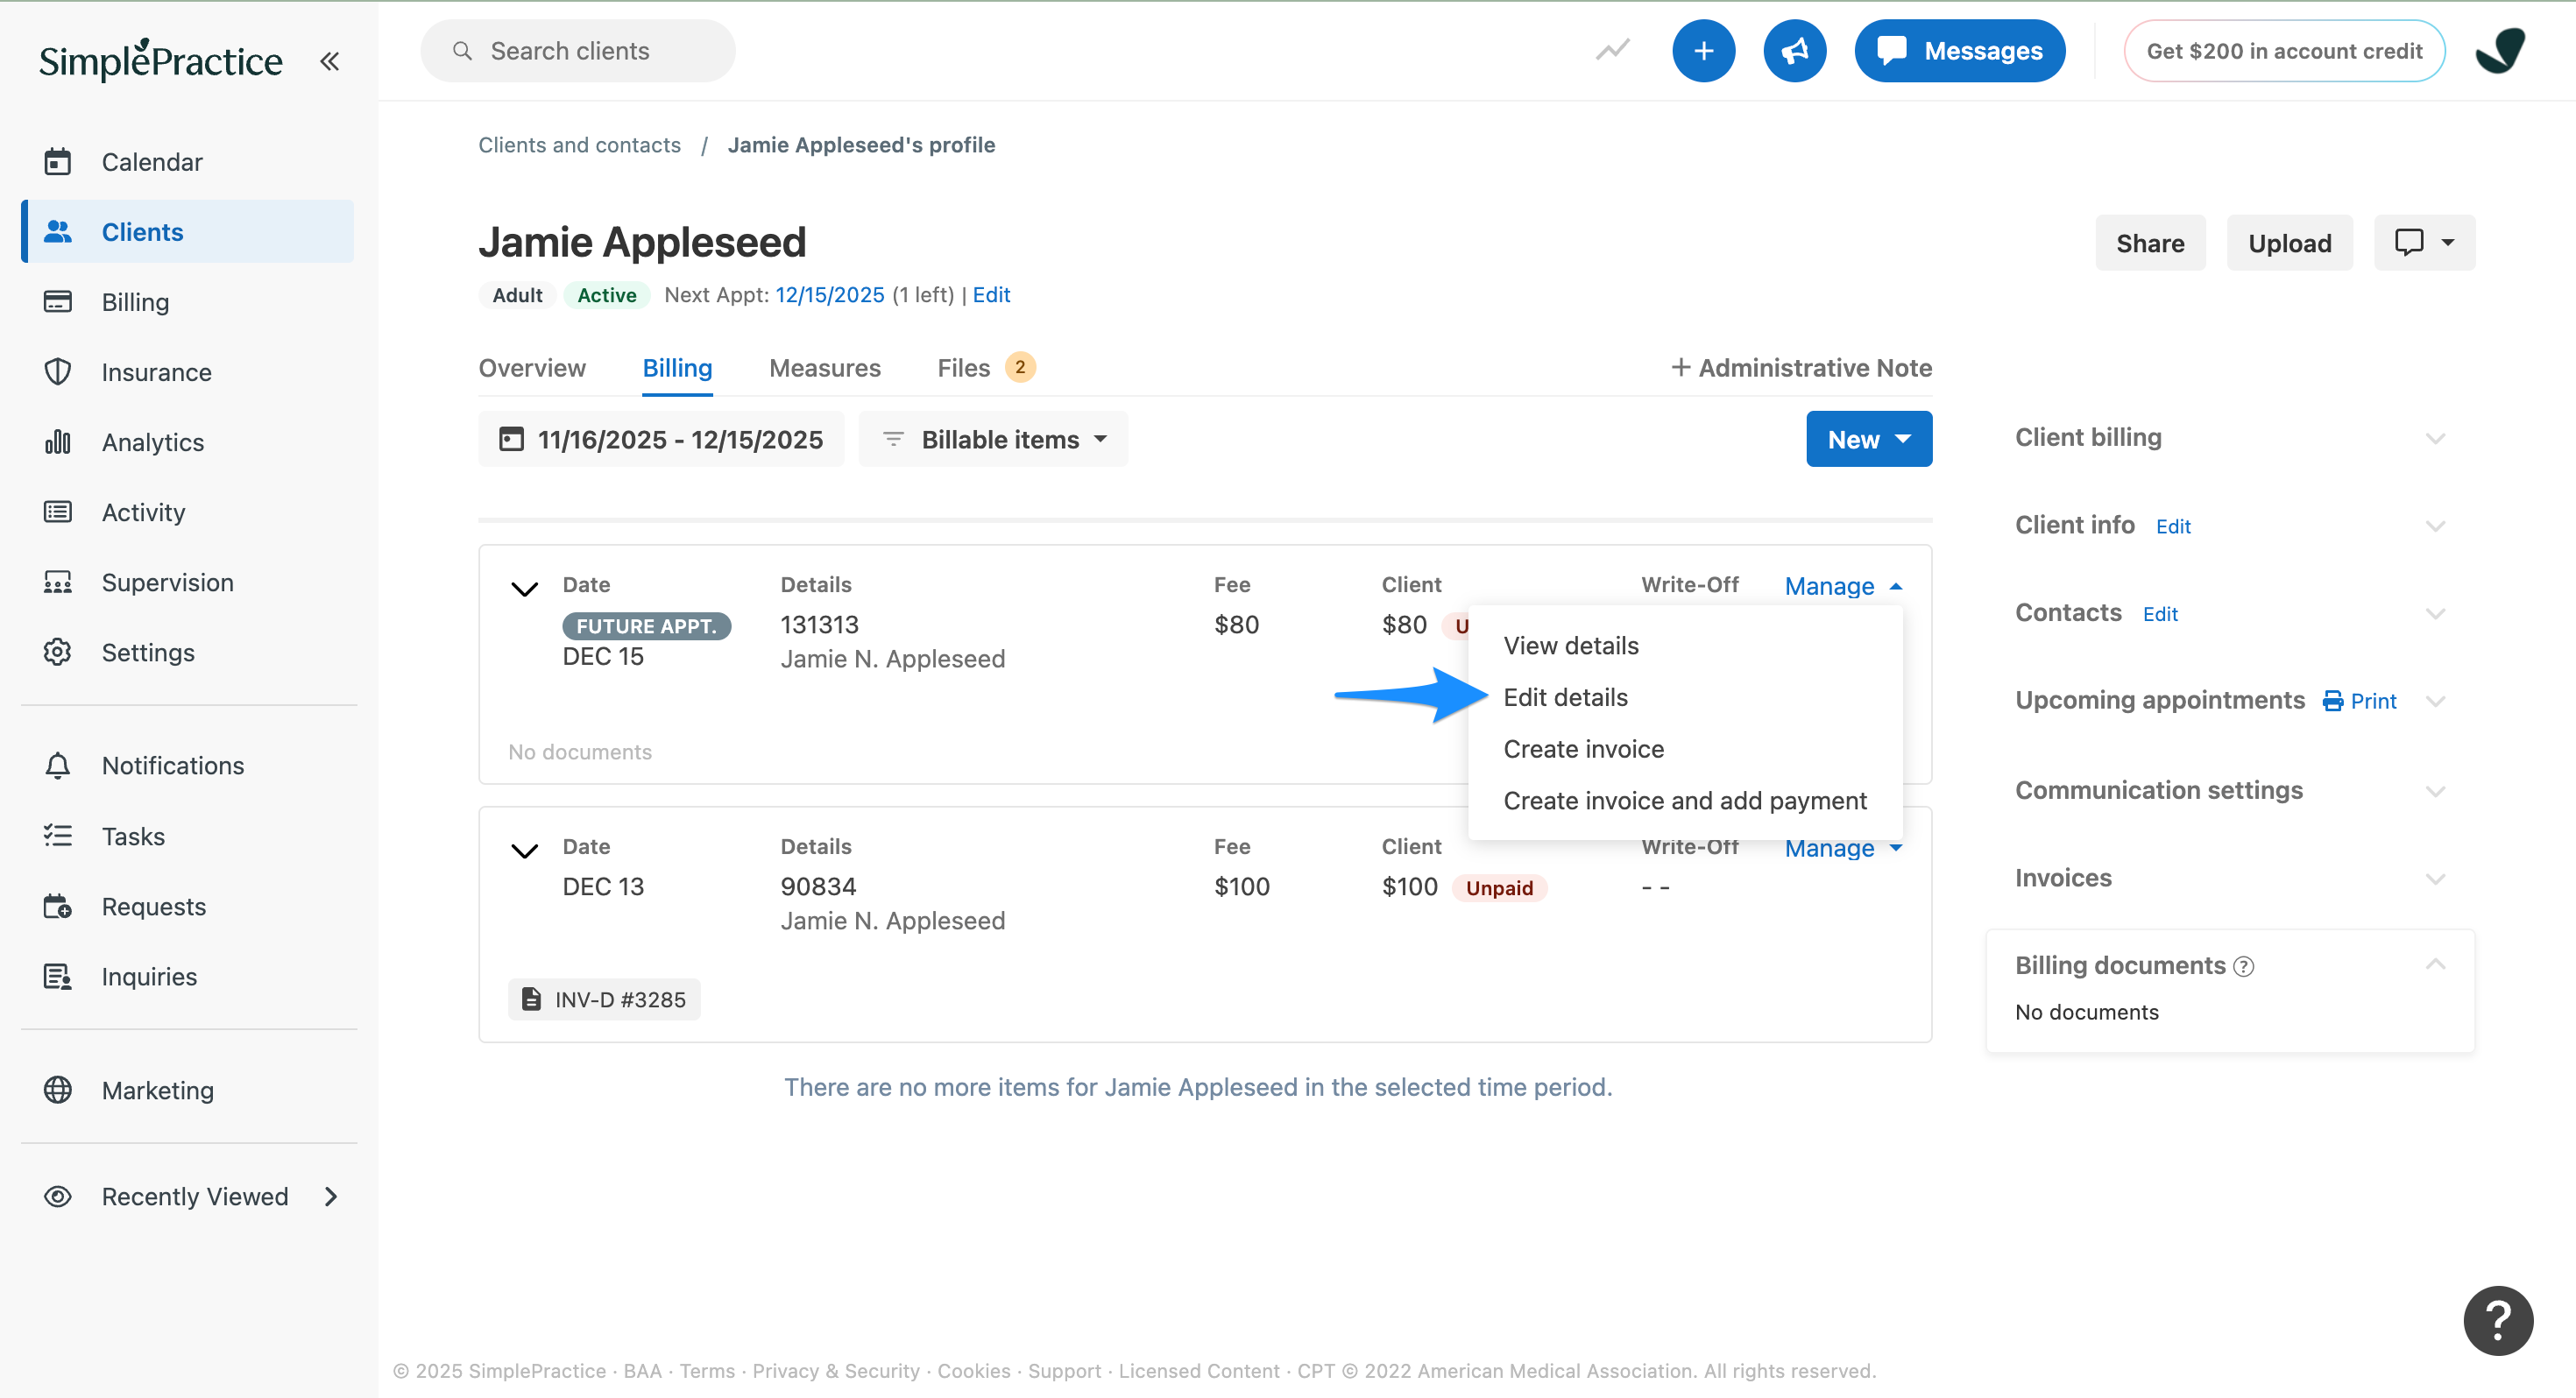Screen dimensions: 2576x1398
Task: Open the Privacy & Security footer link
Action: point(835,1370)
